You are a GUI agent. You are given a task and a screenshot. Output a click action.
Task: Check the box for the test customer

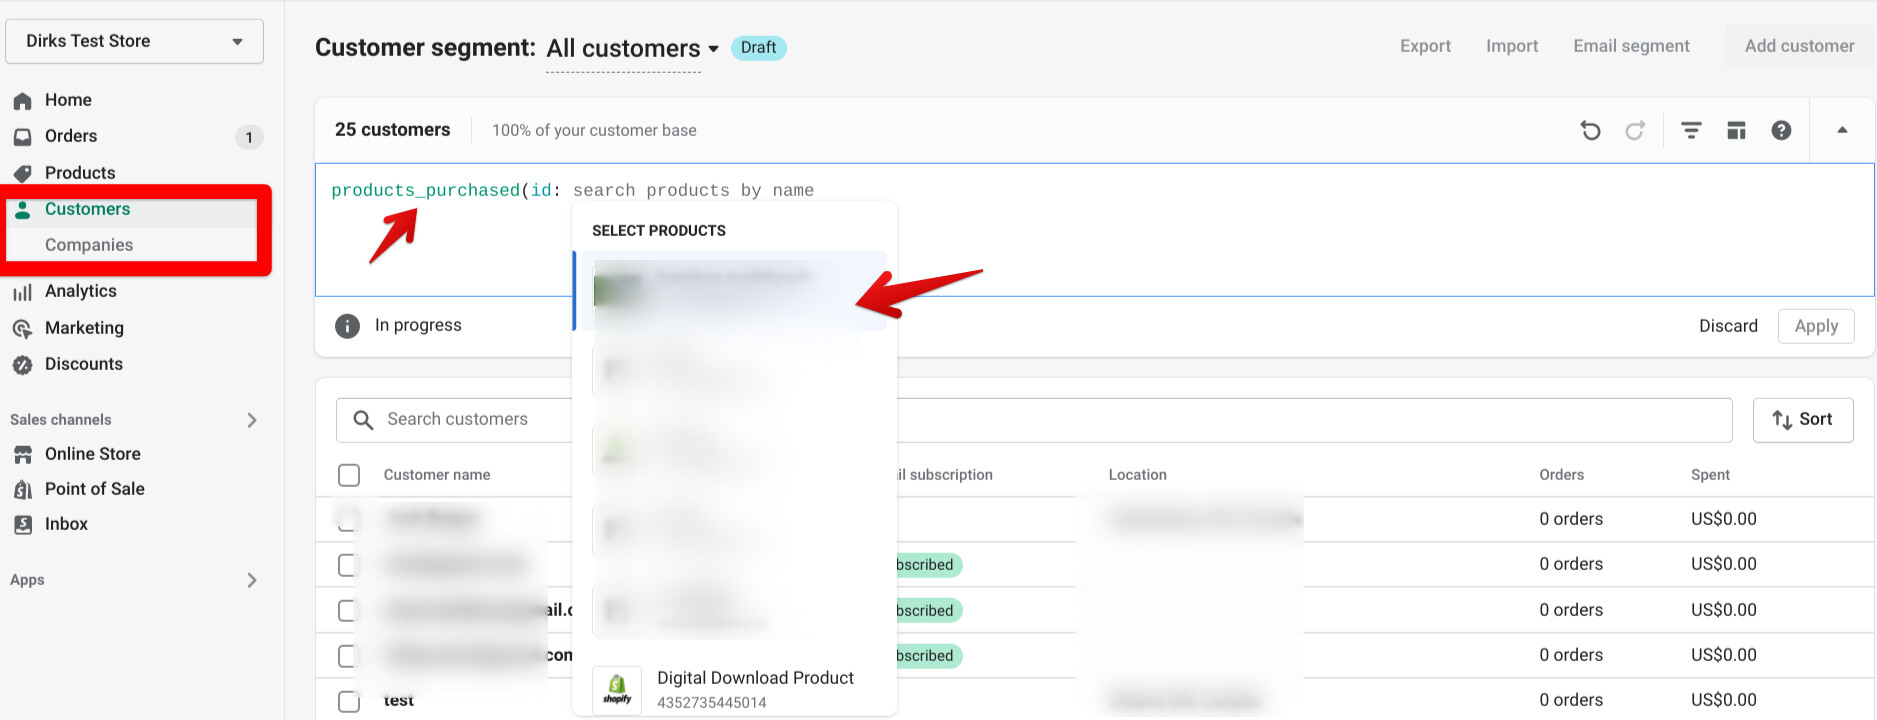coord(349,701)
